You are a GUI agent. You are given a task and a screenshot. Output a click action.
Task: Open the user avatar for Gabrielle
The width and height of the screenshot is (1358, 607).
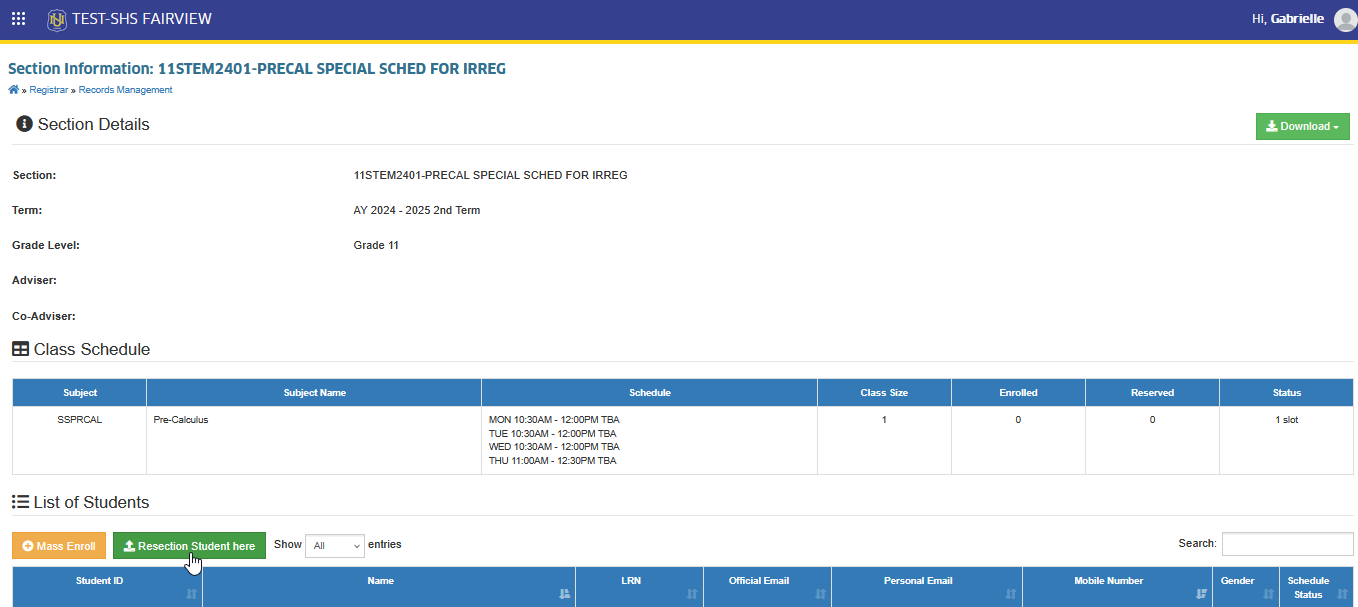point(1345,19)
